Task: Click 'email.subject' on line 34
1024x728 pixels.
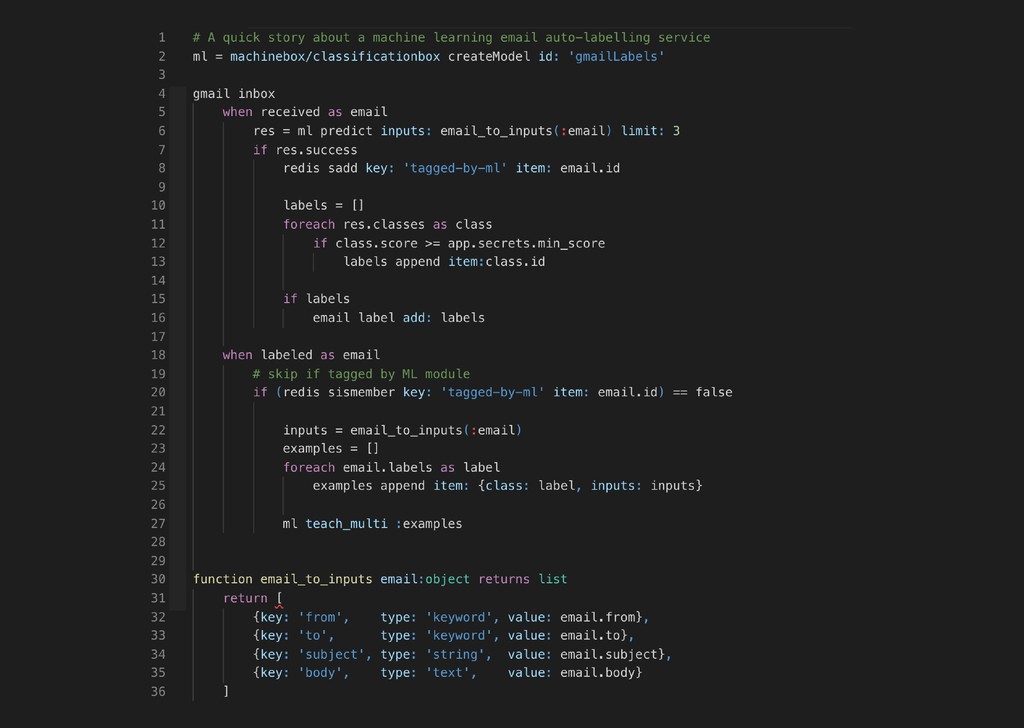Action: [x=609, y=654]
